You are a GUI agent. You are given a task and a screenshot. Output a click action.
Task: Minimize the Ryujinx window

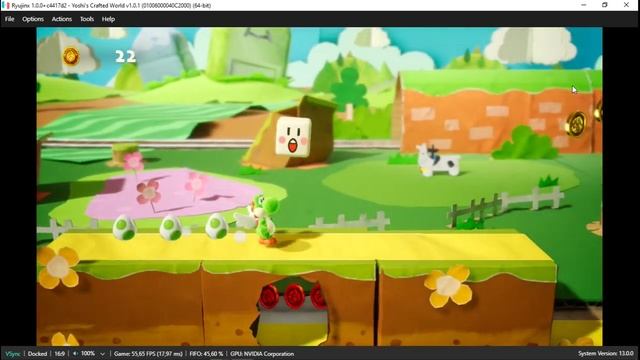(x=584, y=5)
